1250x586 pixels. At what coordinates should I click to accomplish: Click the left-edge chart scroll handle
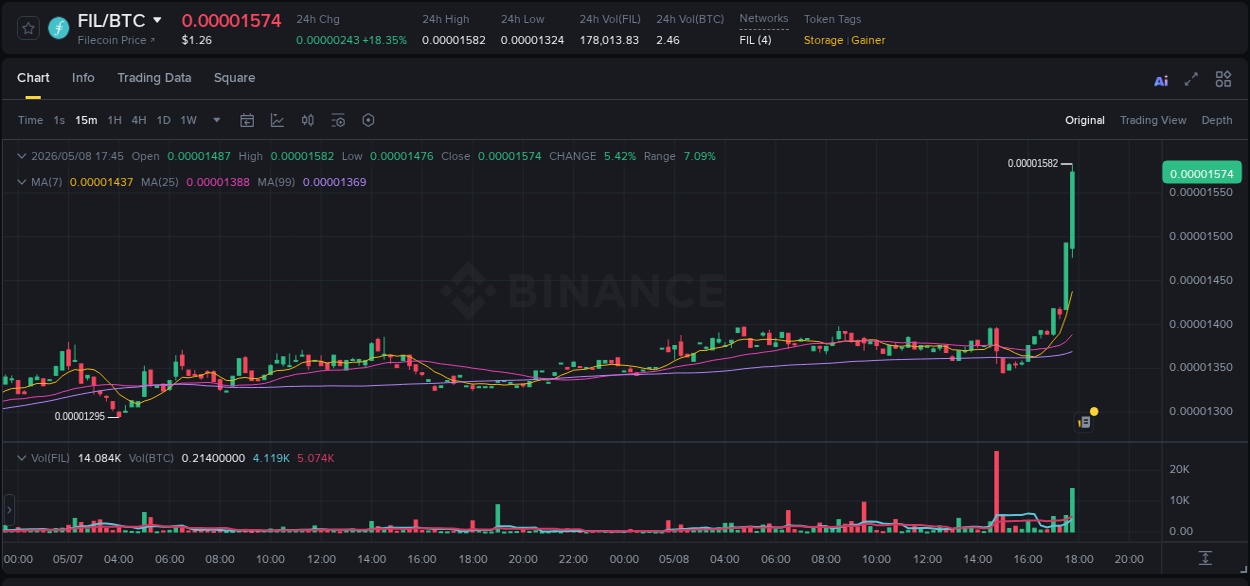click(x=9, y=508)
